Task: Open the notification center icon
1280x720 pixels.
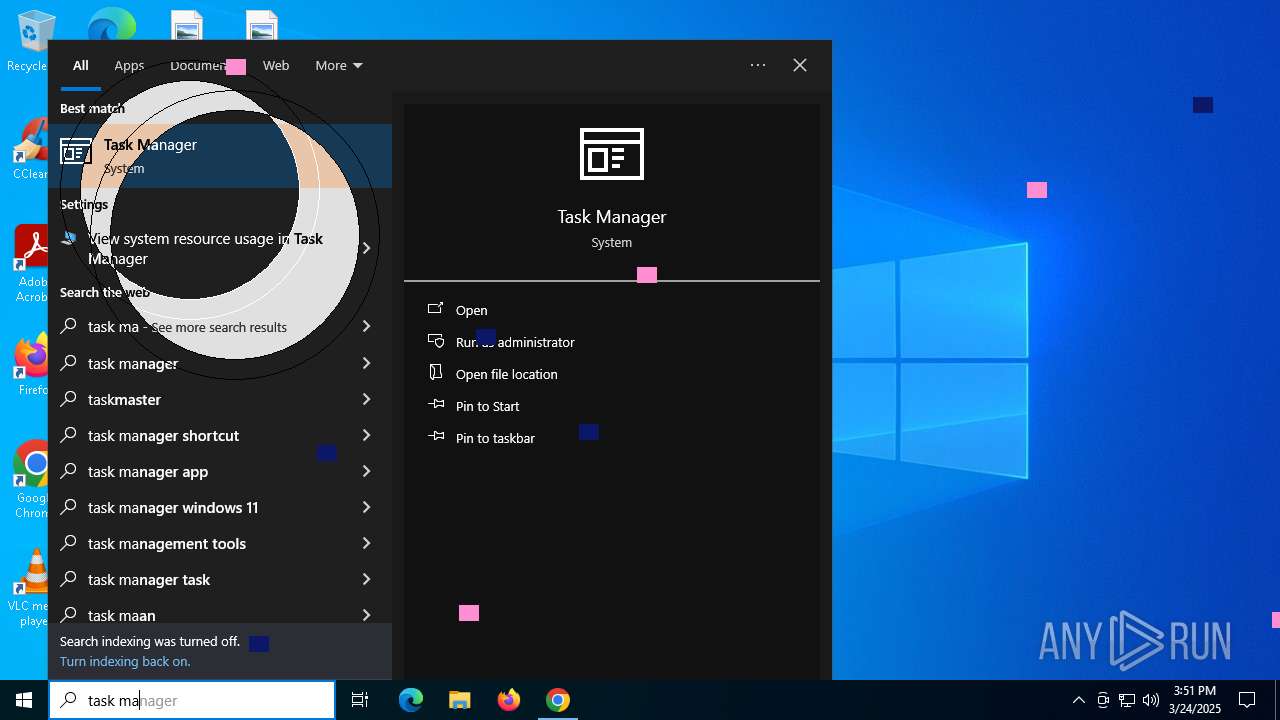Action: click(x=1247, y=700)
